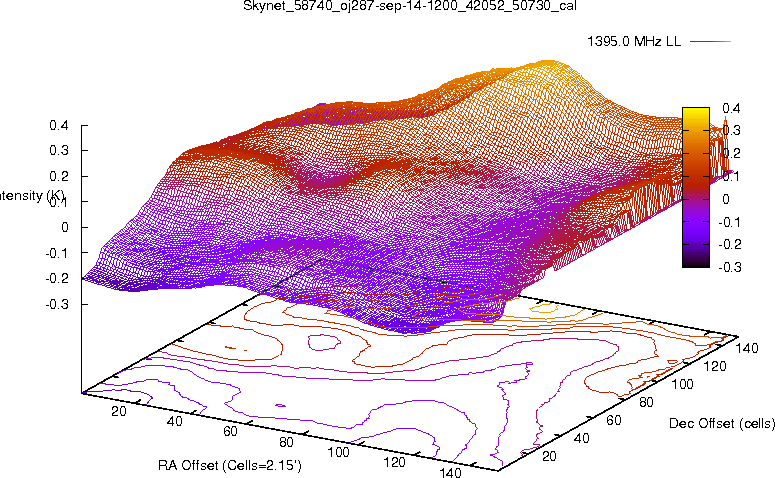Click the 0 tick on the intensity axis
The image size is (775, 478).
[65, 227]
